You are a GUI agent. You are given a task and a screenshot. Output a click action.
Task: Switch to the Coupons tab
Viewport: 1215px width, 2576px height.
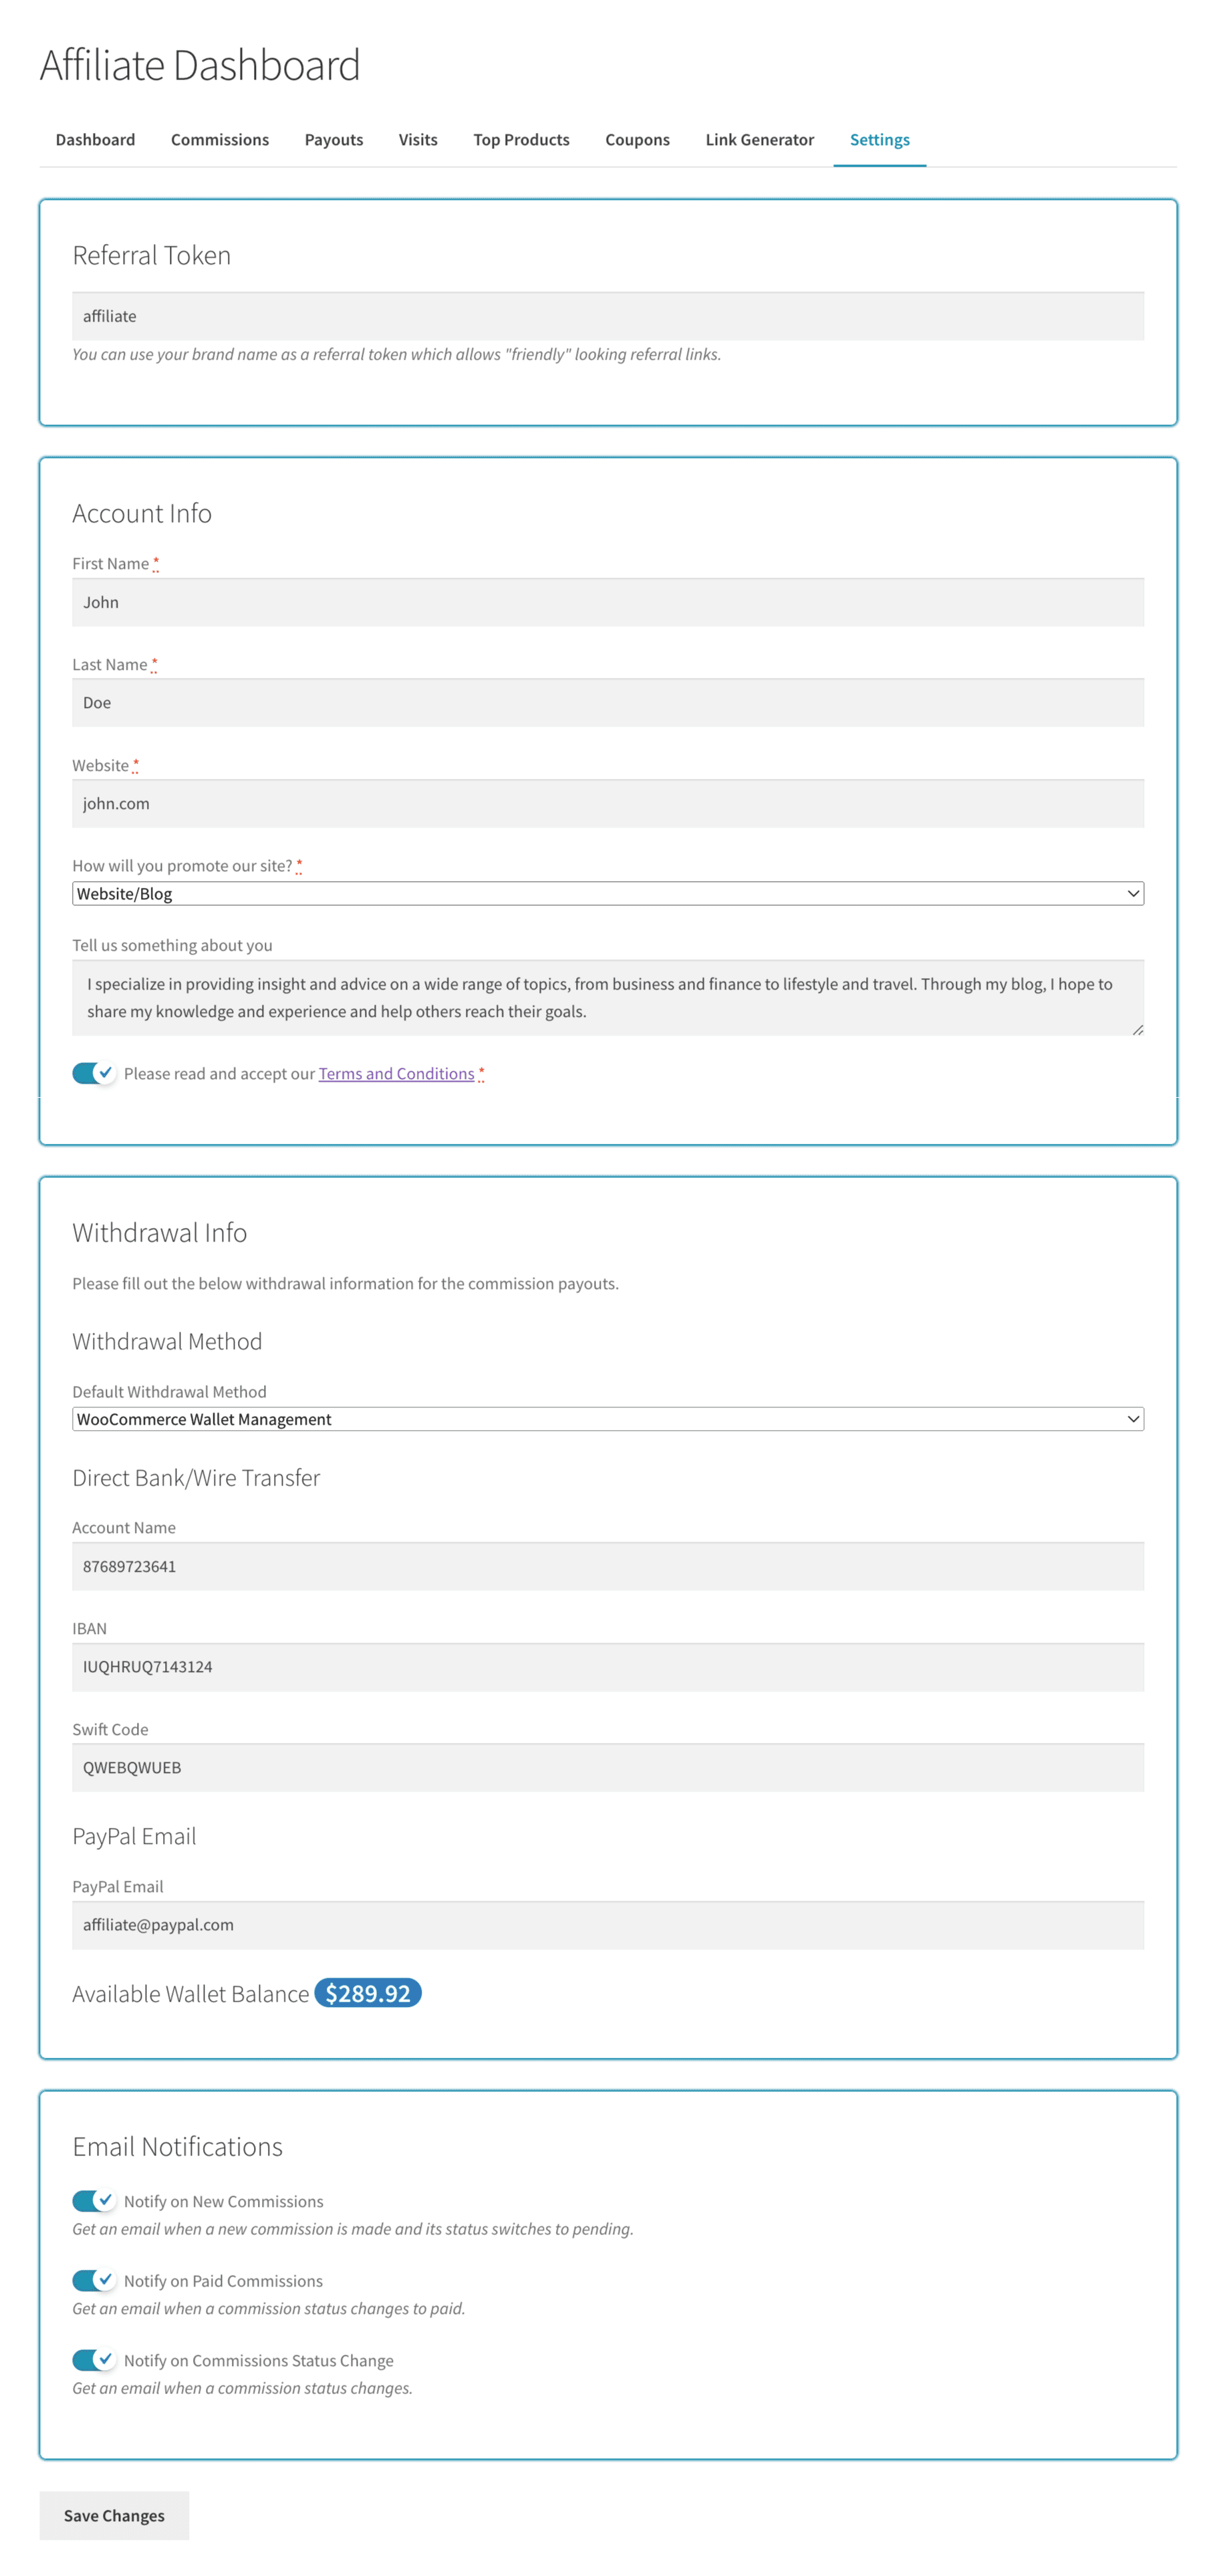coord(637,140)
